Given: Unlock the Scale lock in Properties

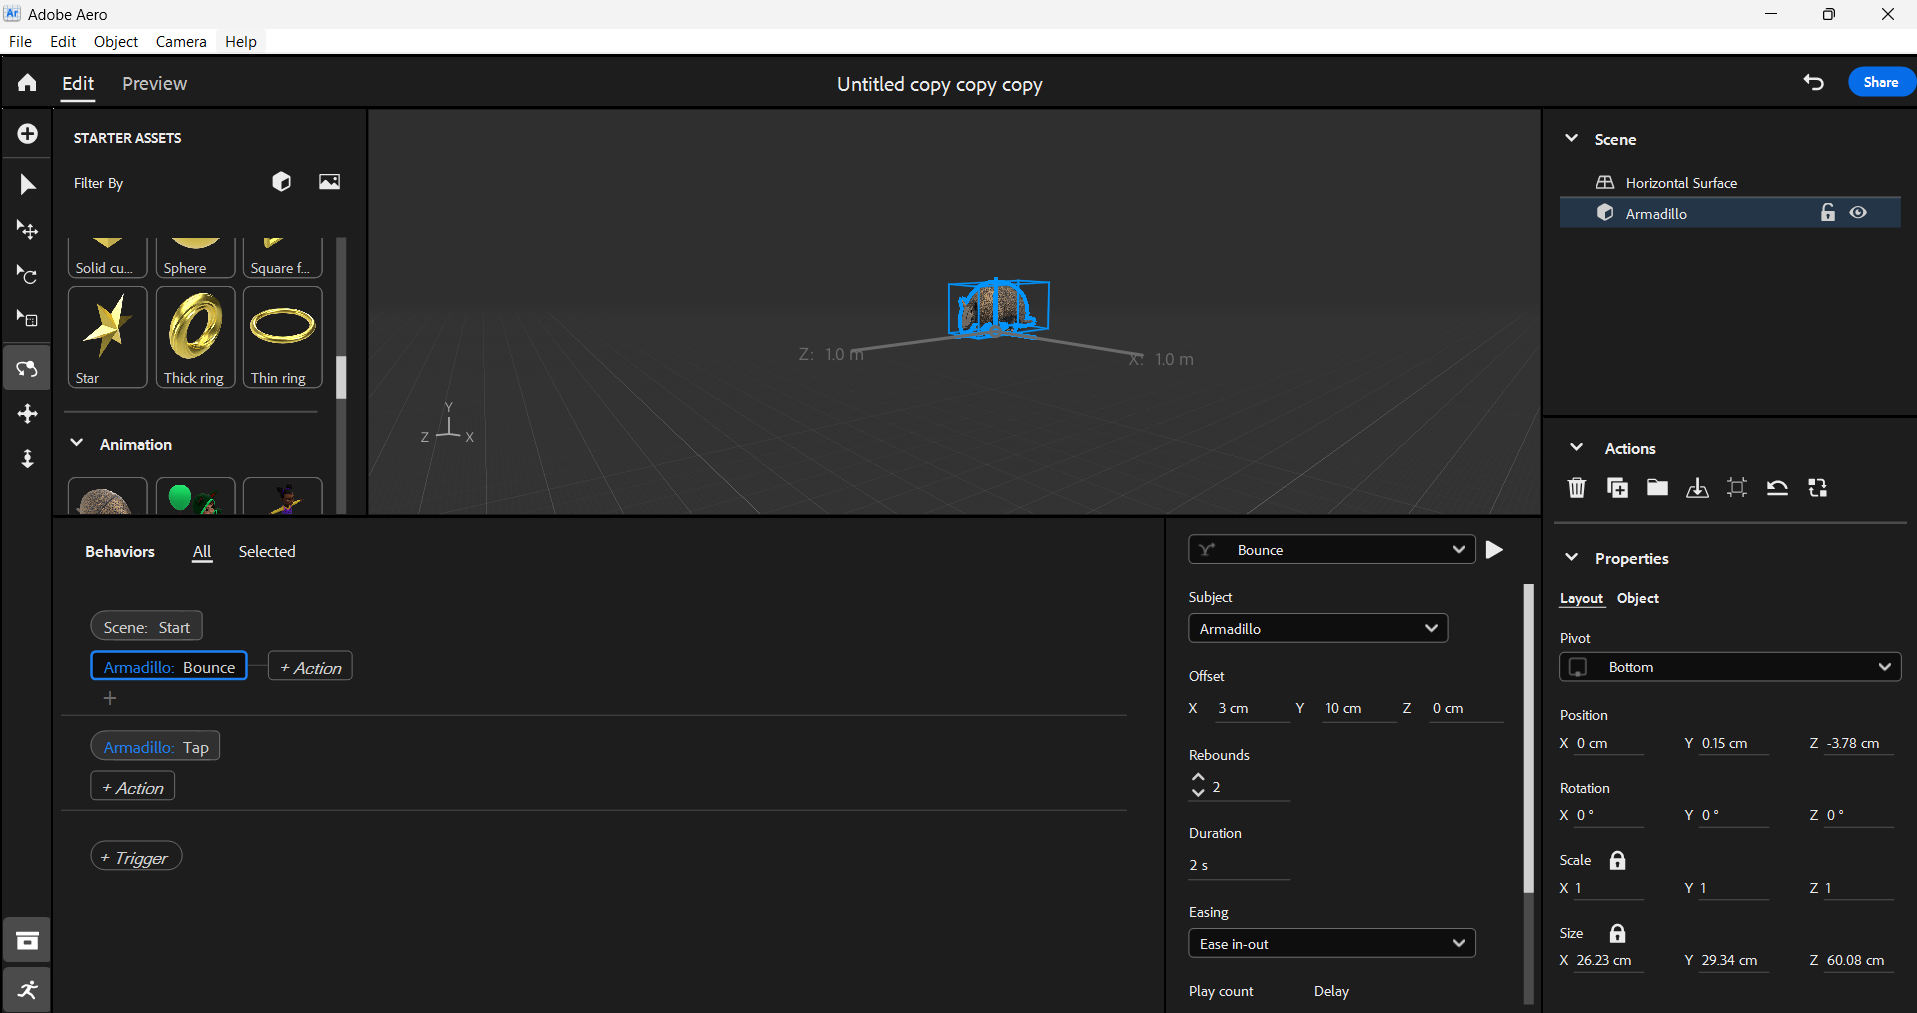Looking at the screenshot, I should tap(1617, 860).
